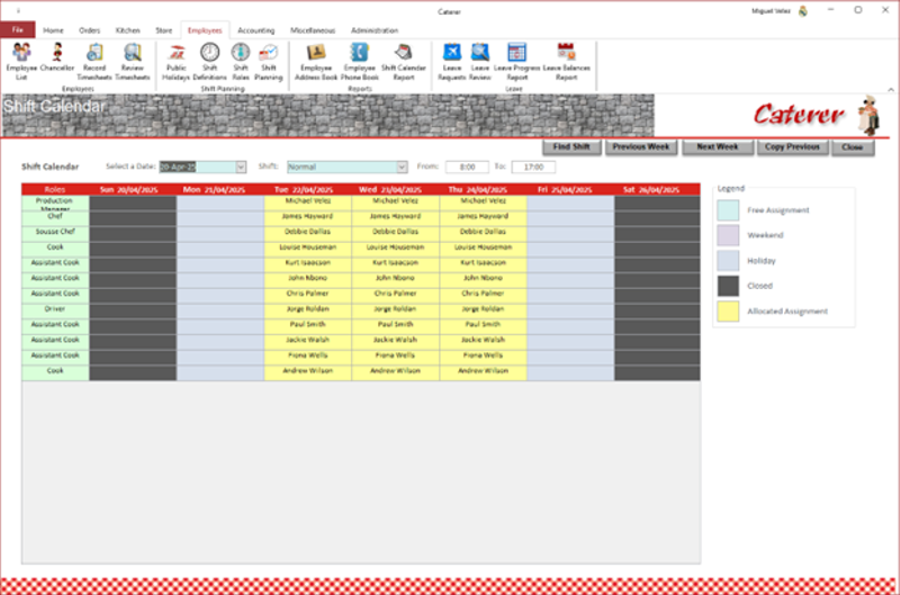
Task: Open the Employee List
Action: (x=21, y=61)
